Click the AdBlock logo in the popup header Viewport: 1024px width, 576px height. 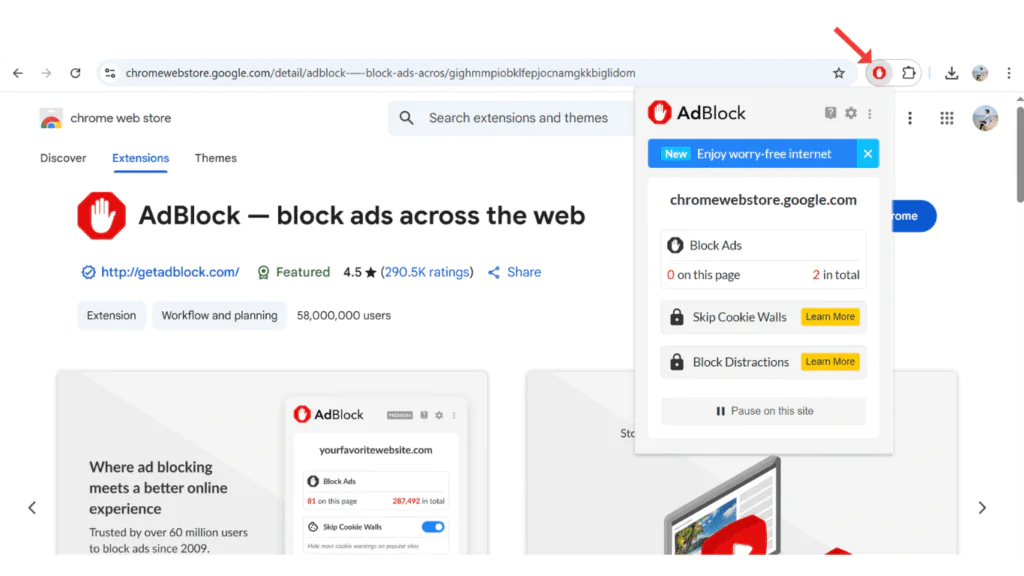[x=696, y=113]
